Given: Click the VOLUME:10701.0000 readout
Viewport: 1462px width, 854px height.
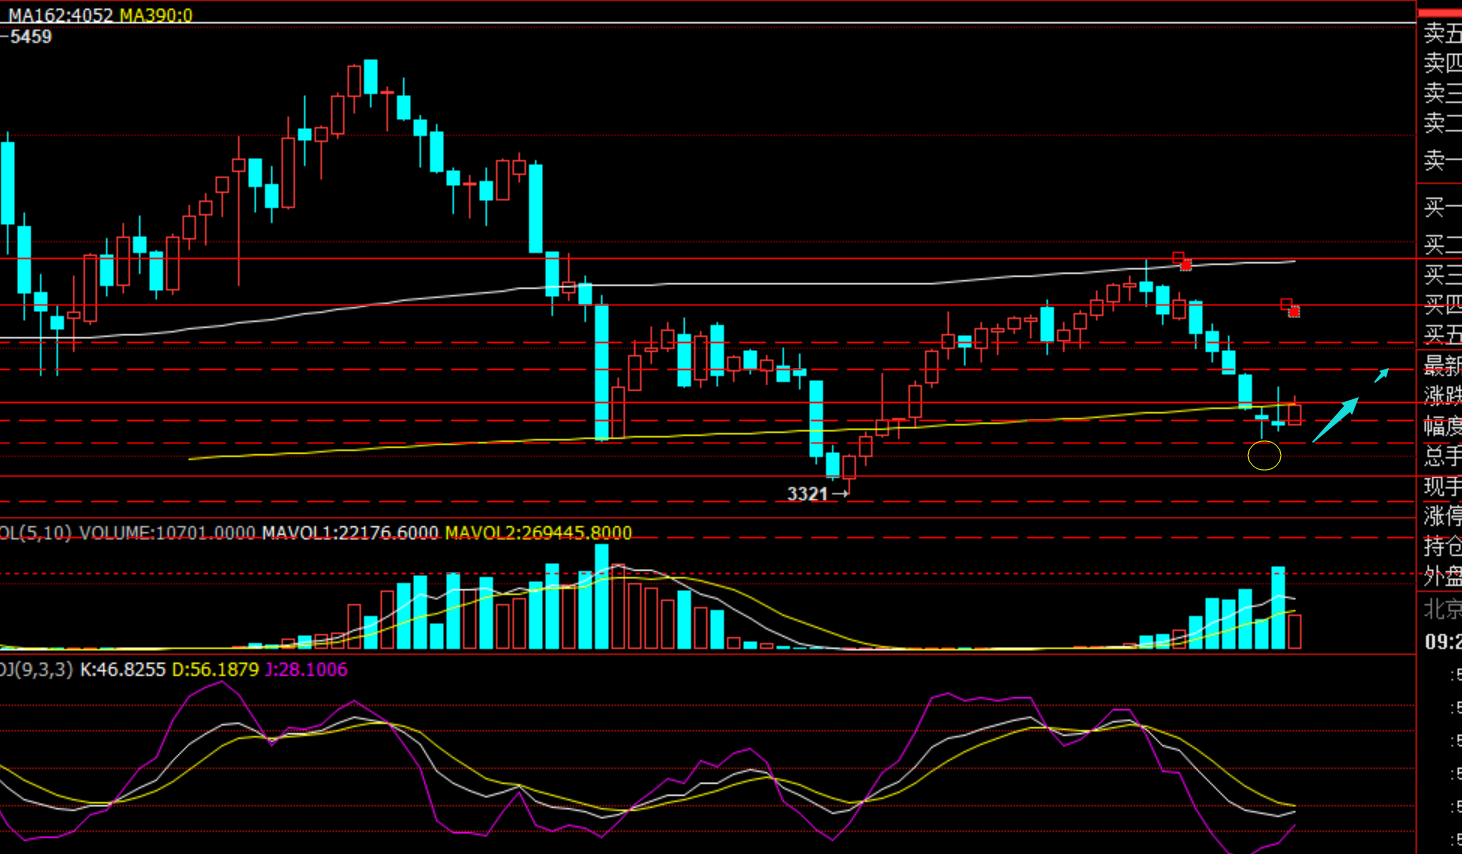Looking at the screenshot, I should [167, 533].
